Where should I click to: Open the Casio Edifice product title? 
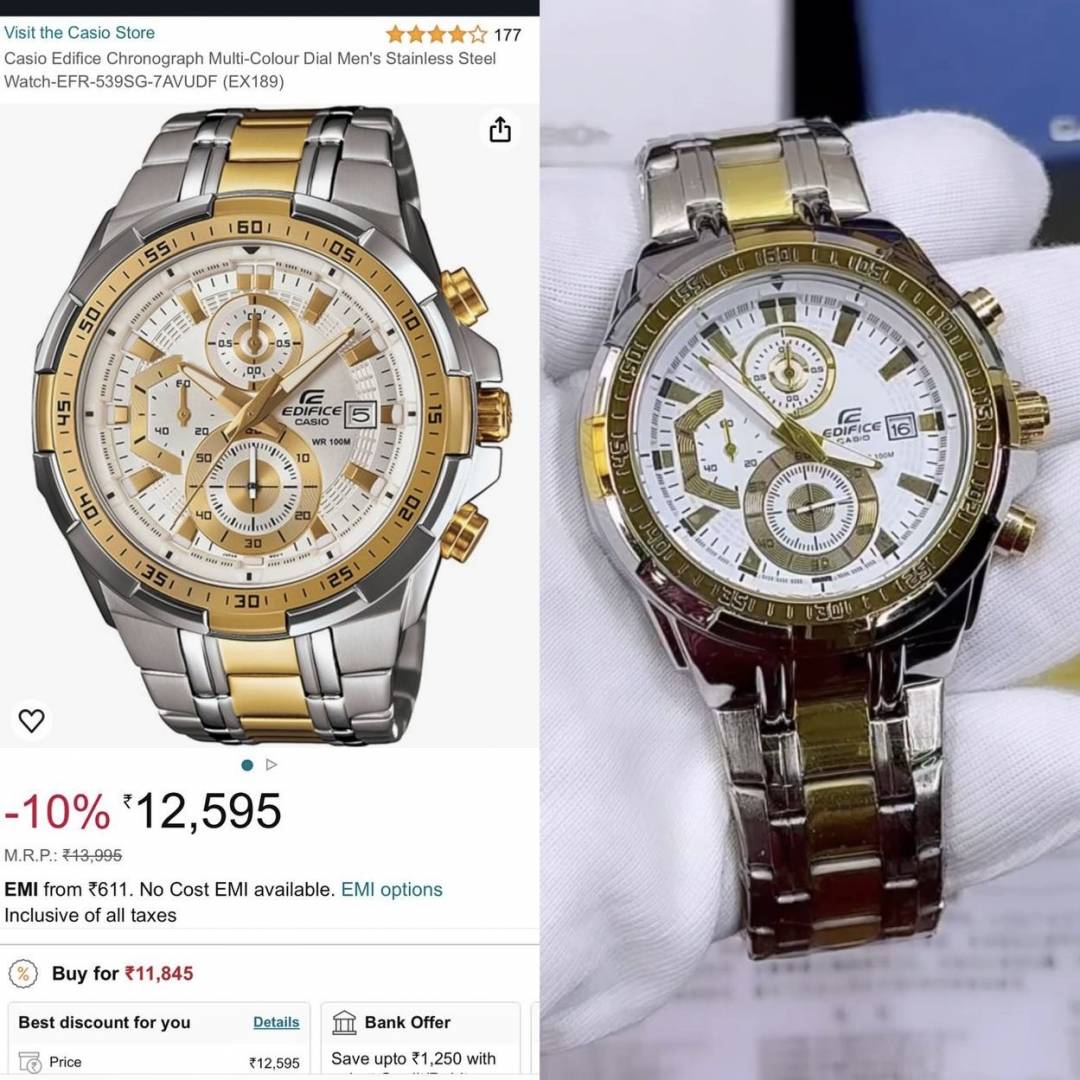pos(249,70)
